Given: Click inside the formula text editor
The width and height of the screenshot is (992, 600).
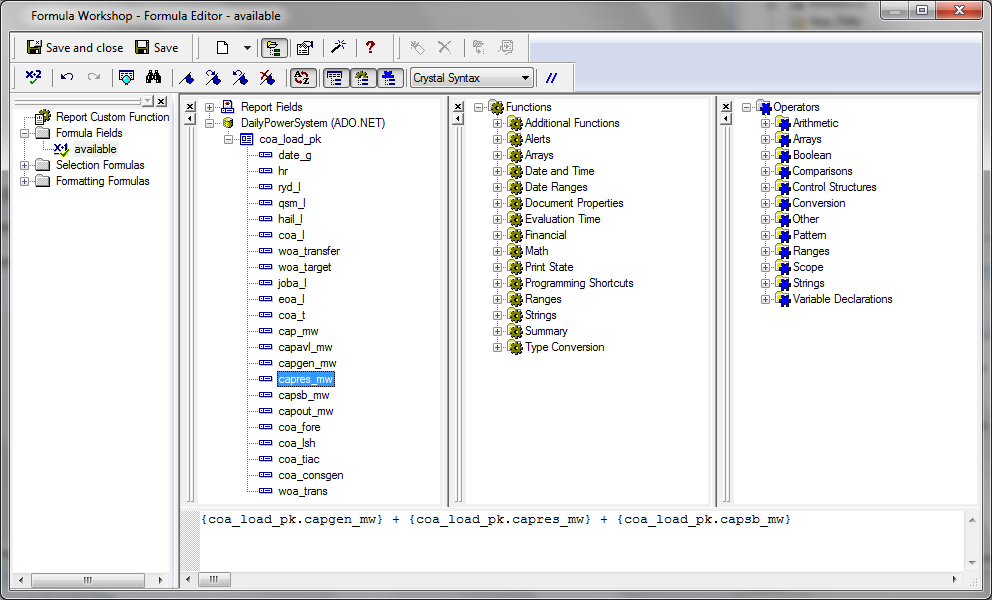Looking at the screenshot, I should tap(581, 539).
